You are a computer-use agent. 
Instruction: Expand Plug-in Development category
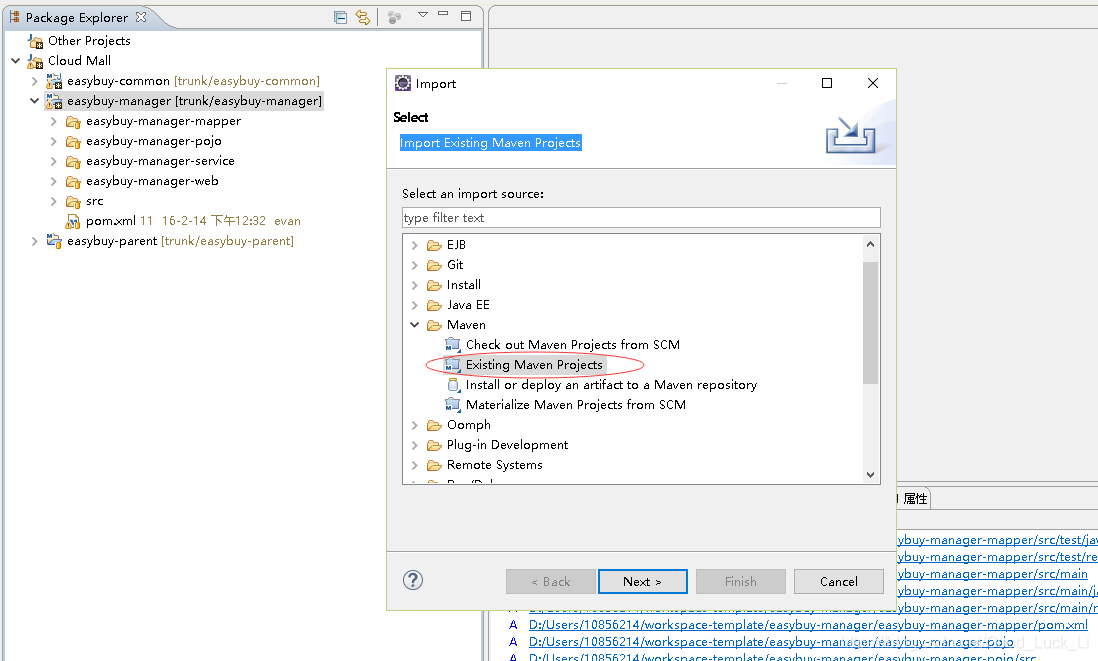pos(415,445)
